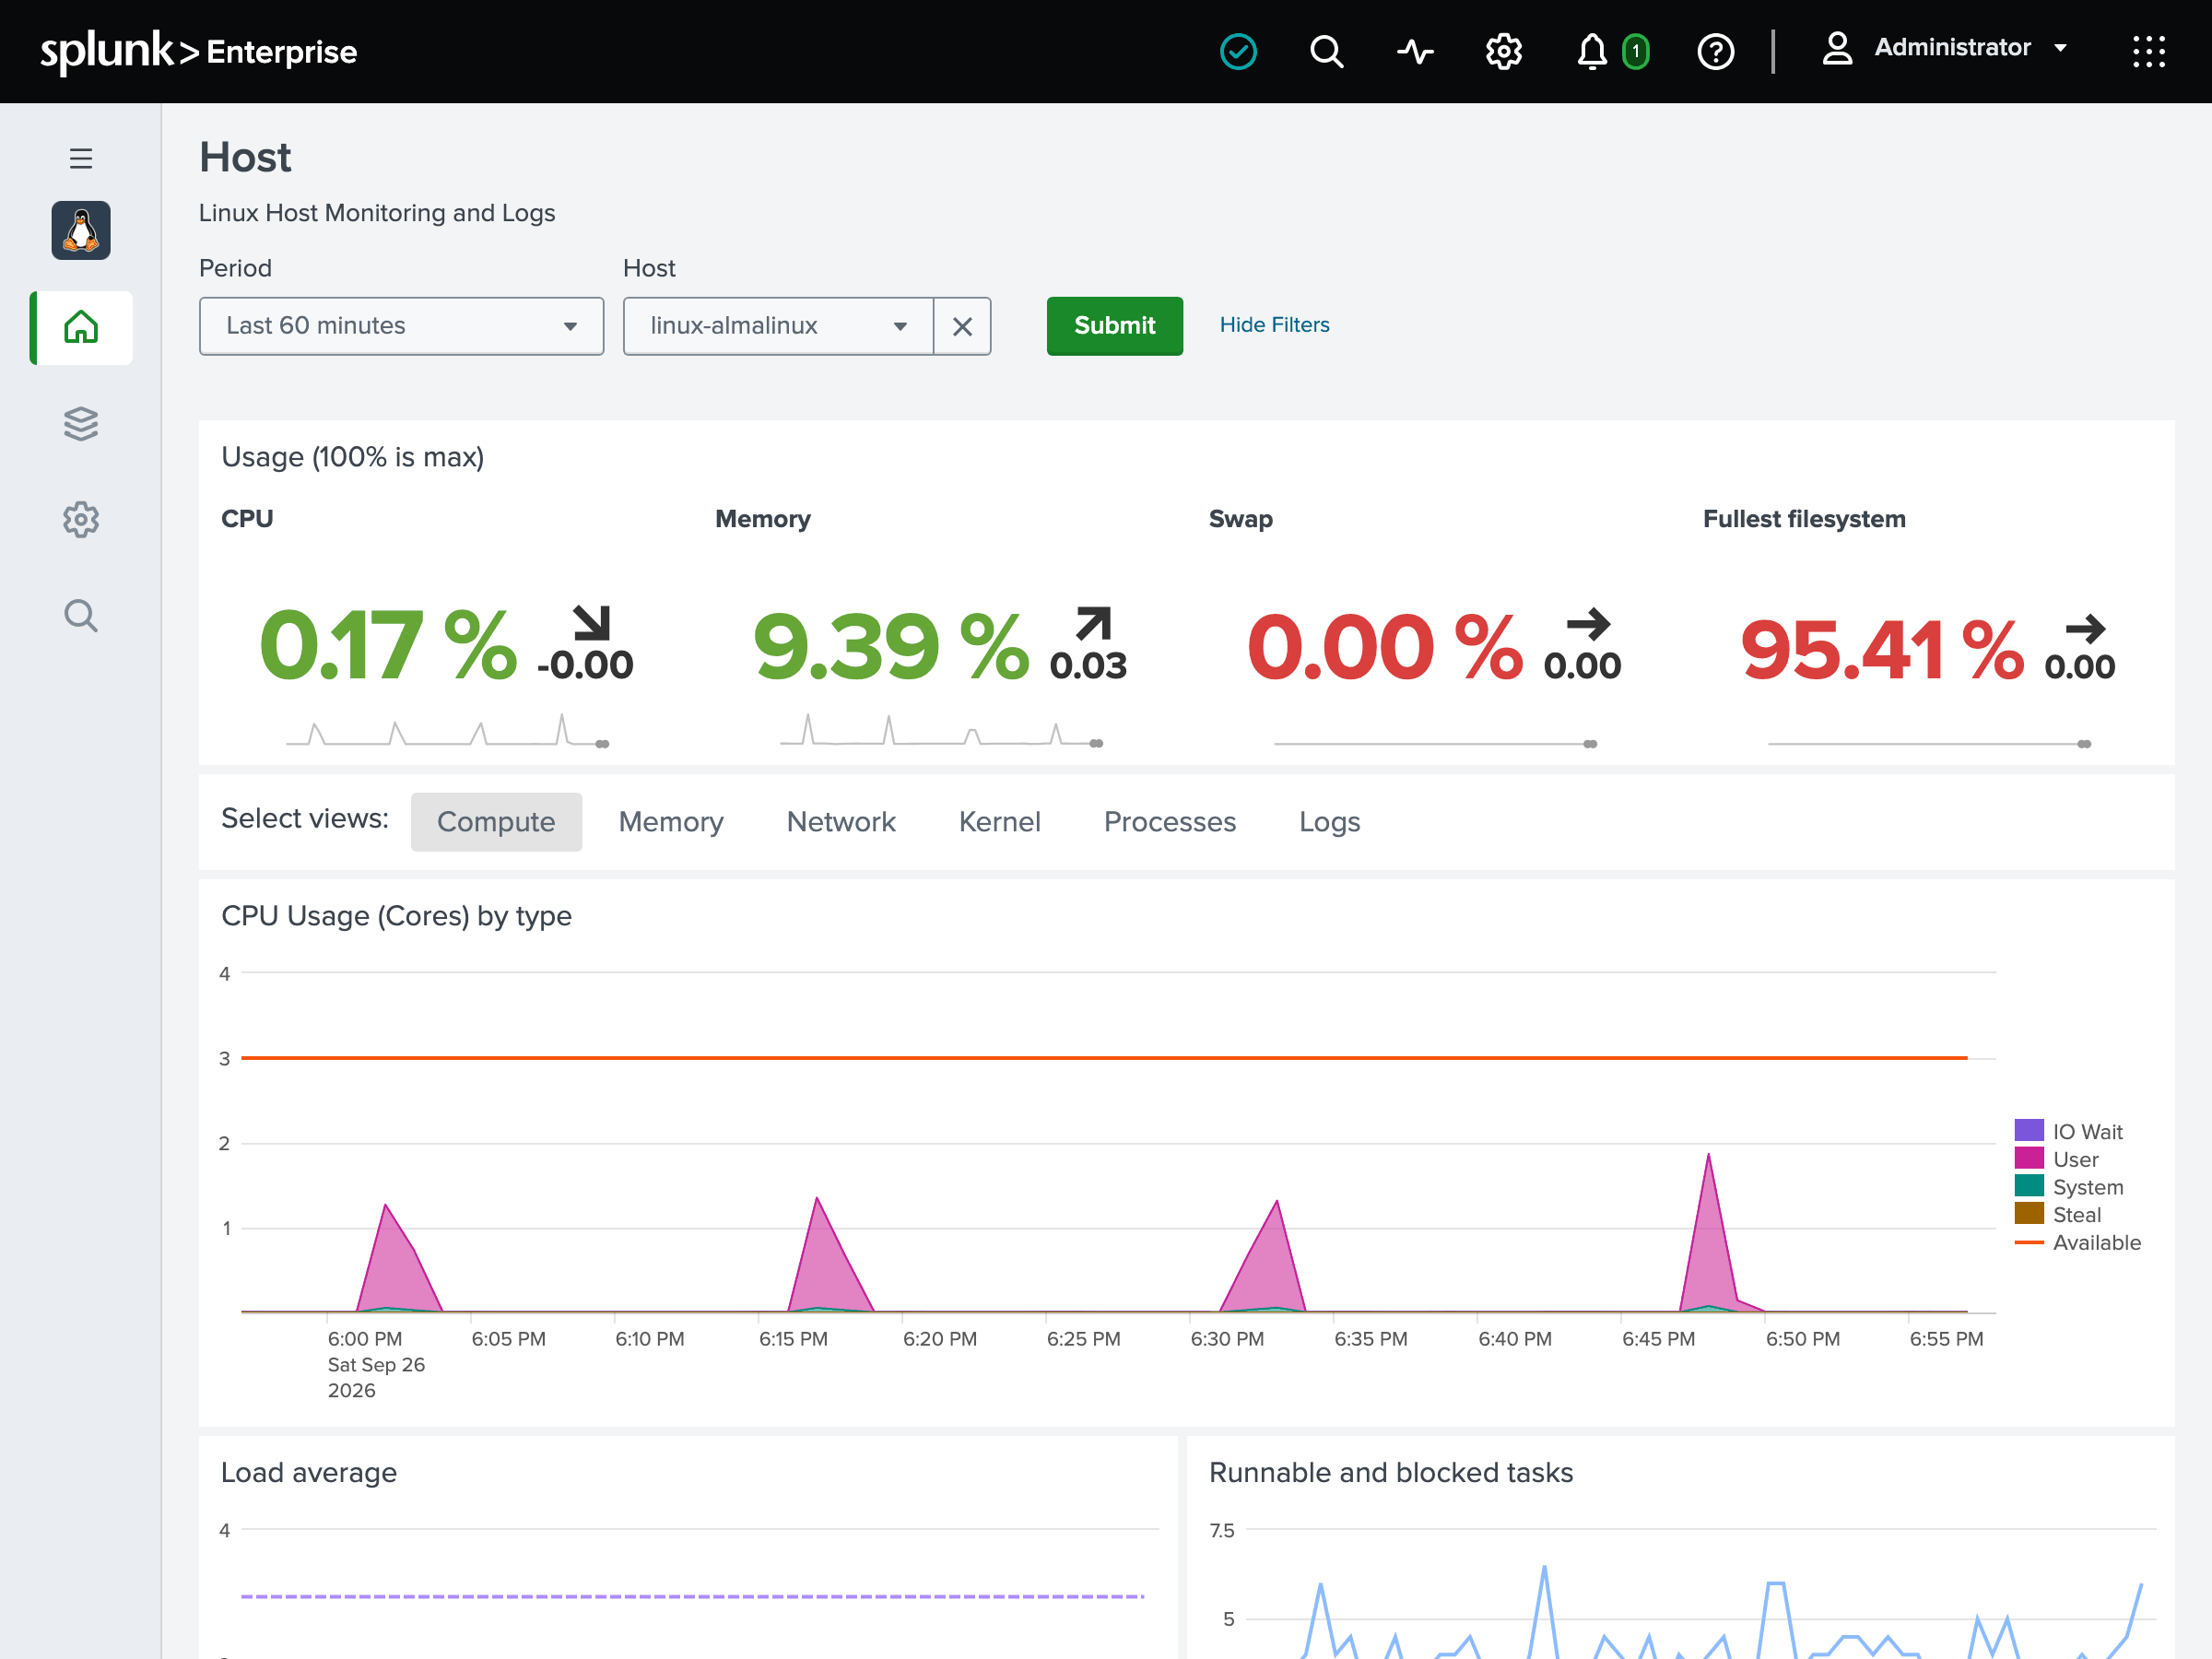Open search from the top bar
Viewport: 2212px width, 1659px height.
(1326, 51)
